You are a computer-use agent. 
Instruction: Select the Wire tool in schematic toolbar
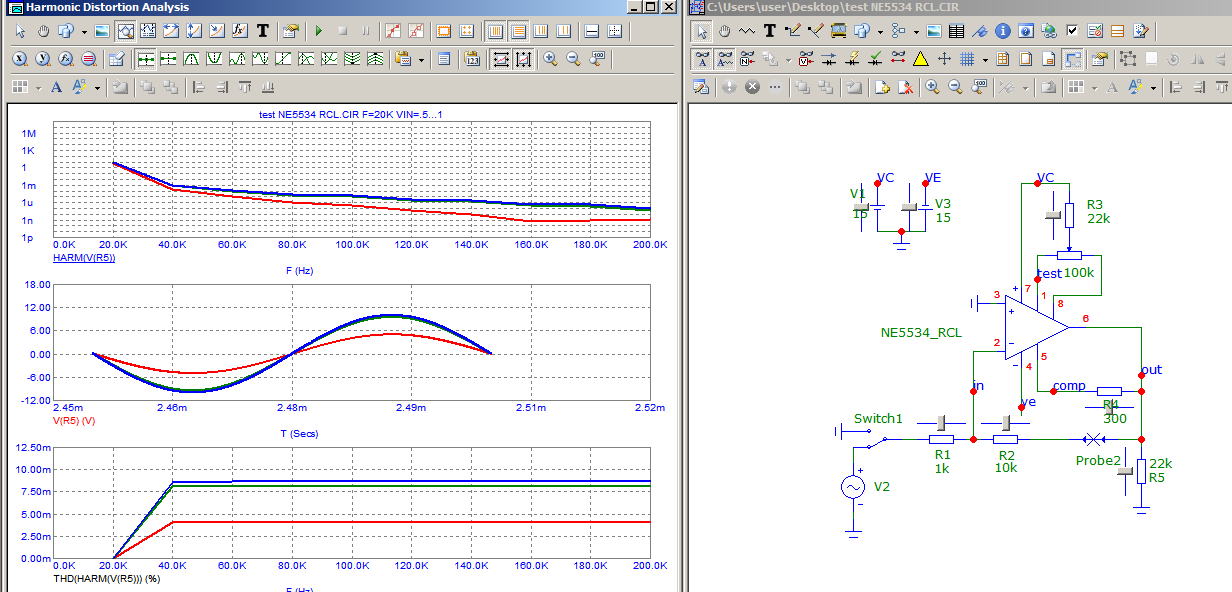click(792, 31)
